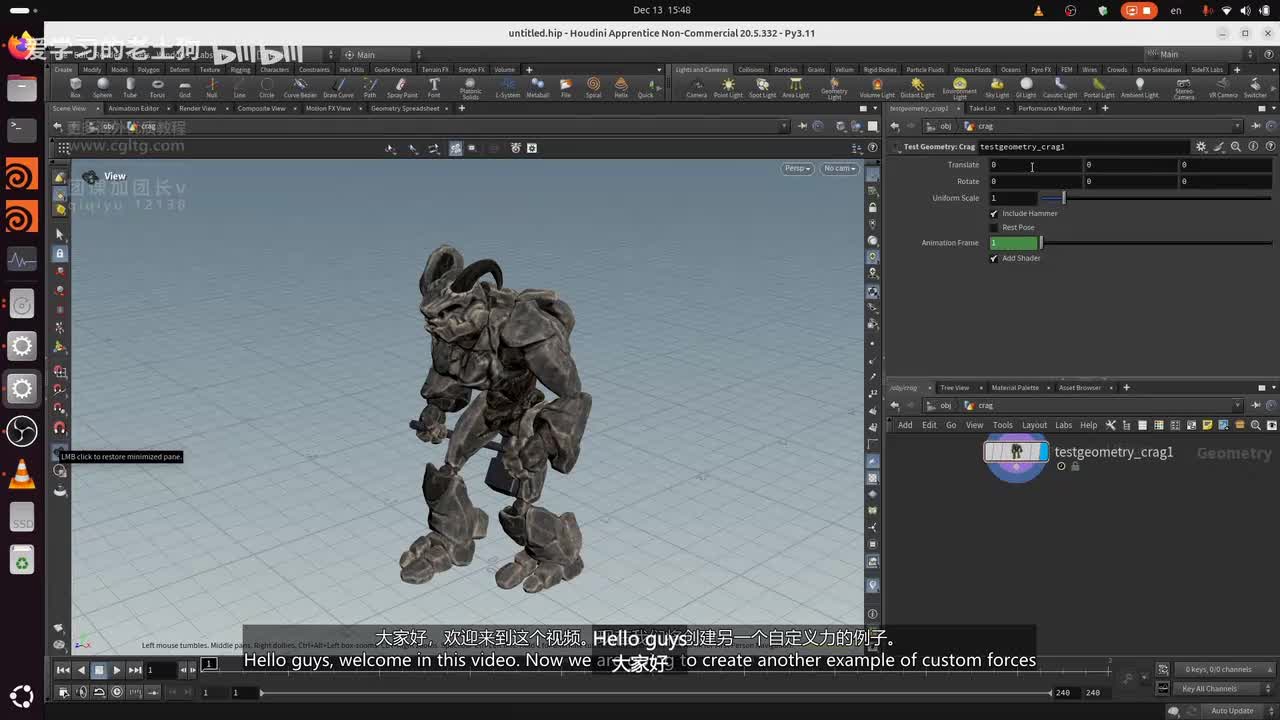Add a Camera from the shelf
Viewport: 1280px width, 720px height.
[x=696, y=87]
